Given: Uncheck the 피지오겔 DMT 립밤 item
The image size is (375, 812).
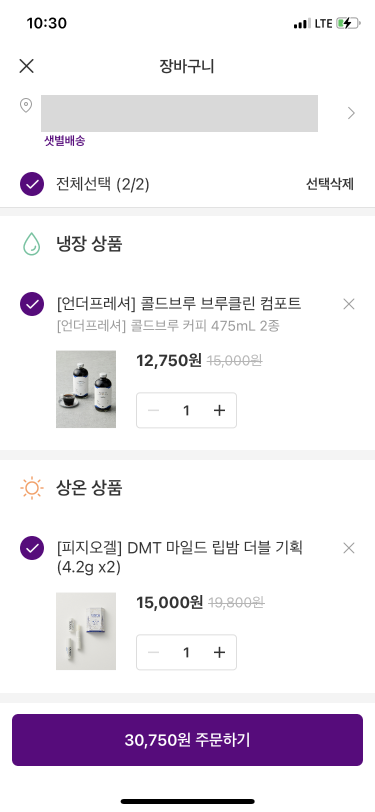Looking at the screenshot, I should pos(32,548).
